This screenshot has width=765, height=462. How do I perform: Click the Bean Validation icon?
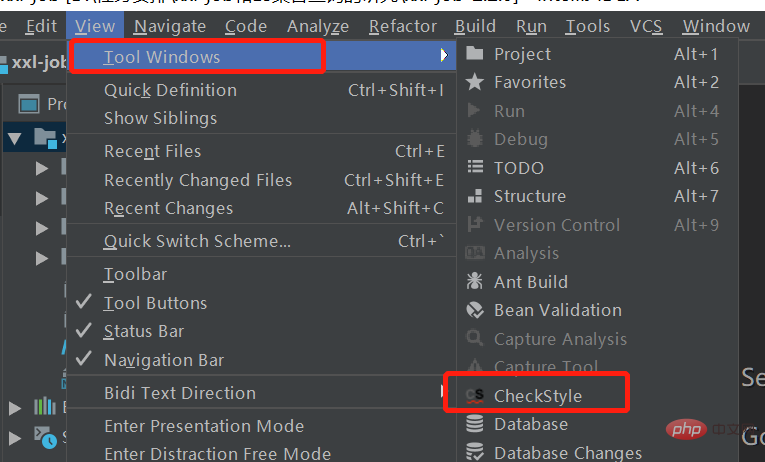tap(475, 310)
